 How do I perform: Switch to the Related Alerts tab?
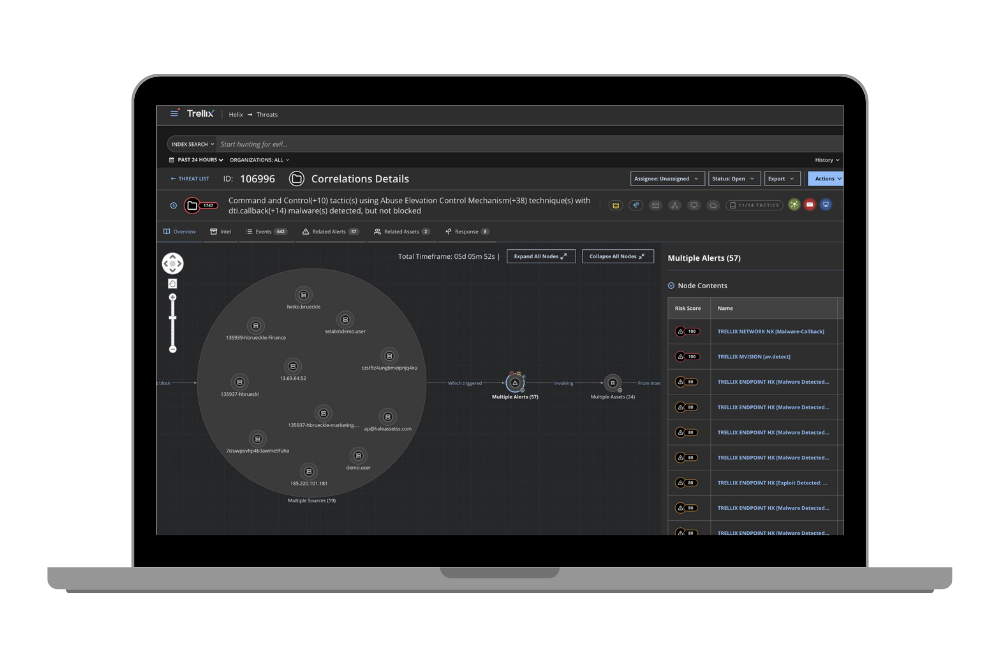point(330,231)
